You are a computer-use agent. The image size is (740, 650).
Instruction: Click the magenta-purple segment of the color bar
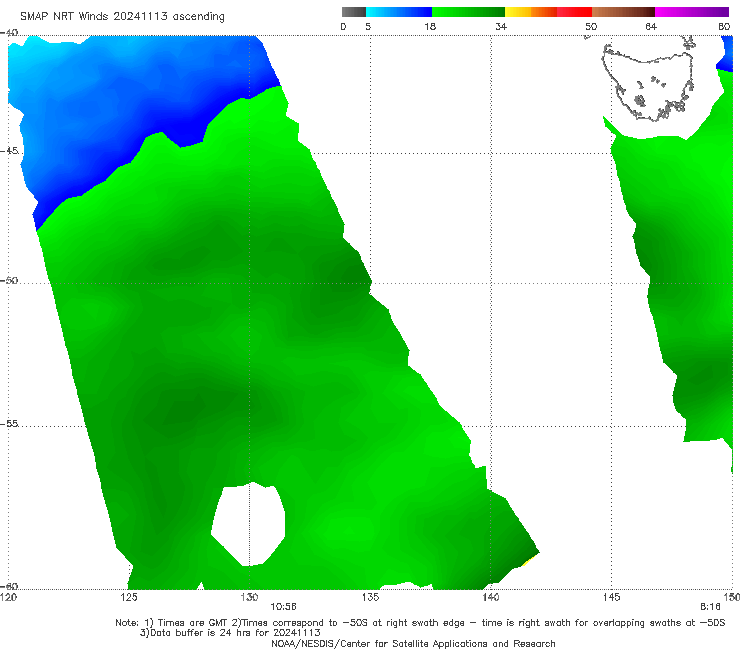[x=692, y=12]
